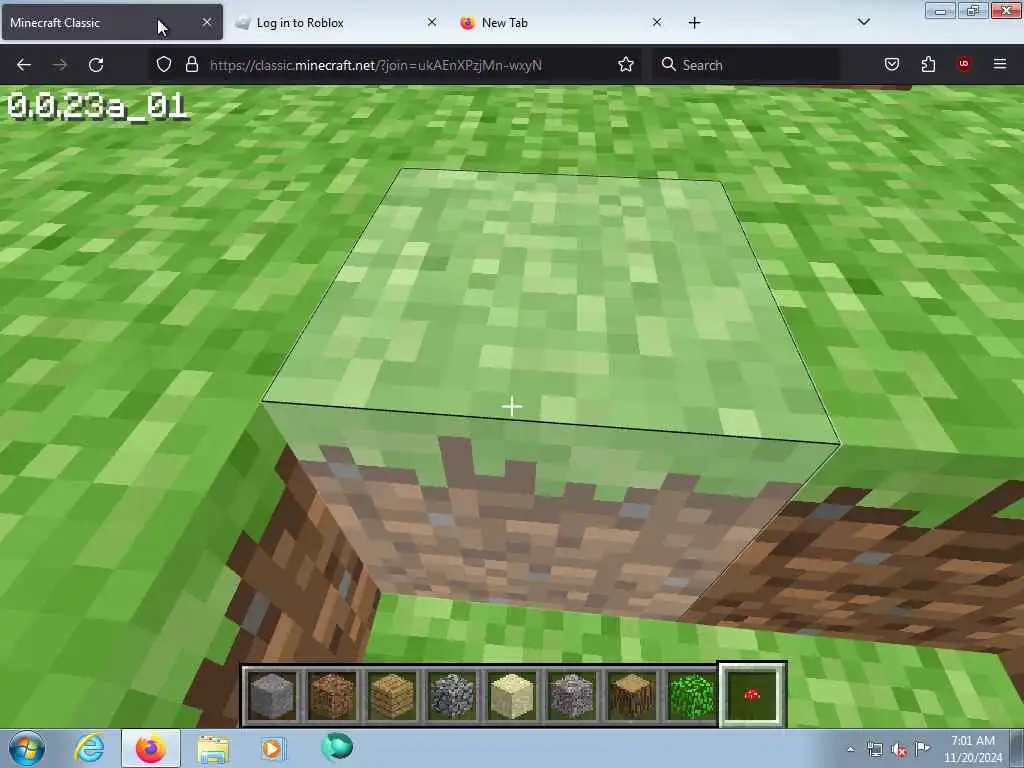This screenshot has width=1024, height=768.
Task: Select the leaves block in hotbar
Action: coord(692,695)
